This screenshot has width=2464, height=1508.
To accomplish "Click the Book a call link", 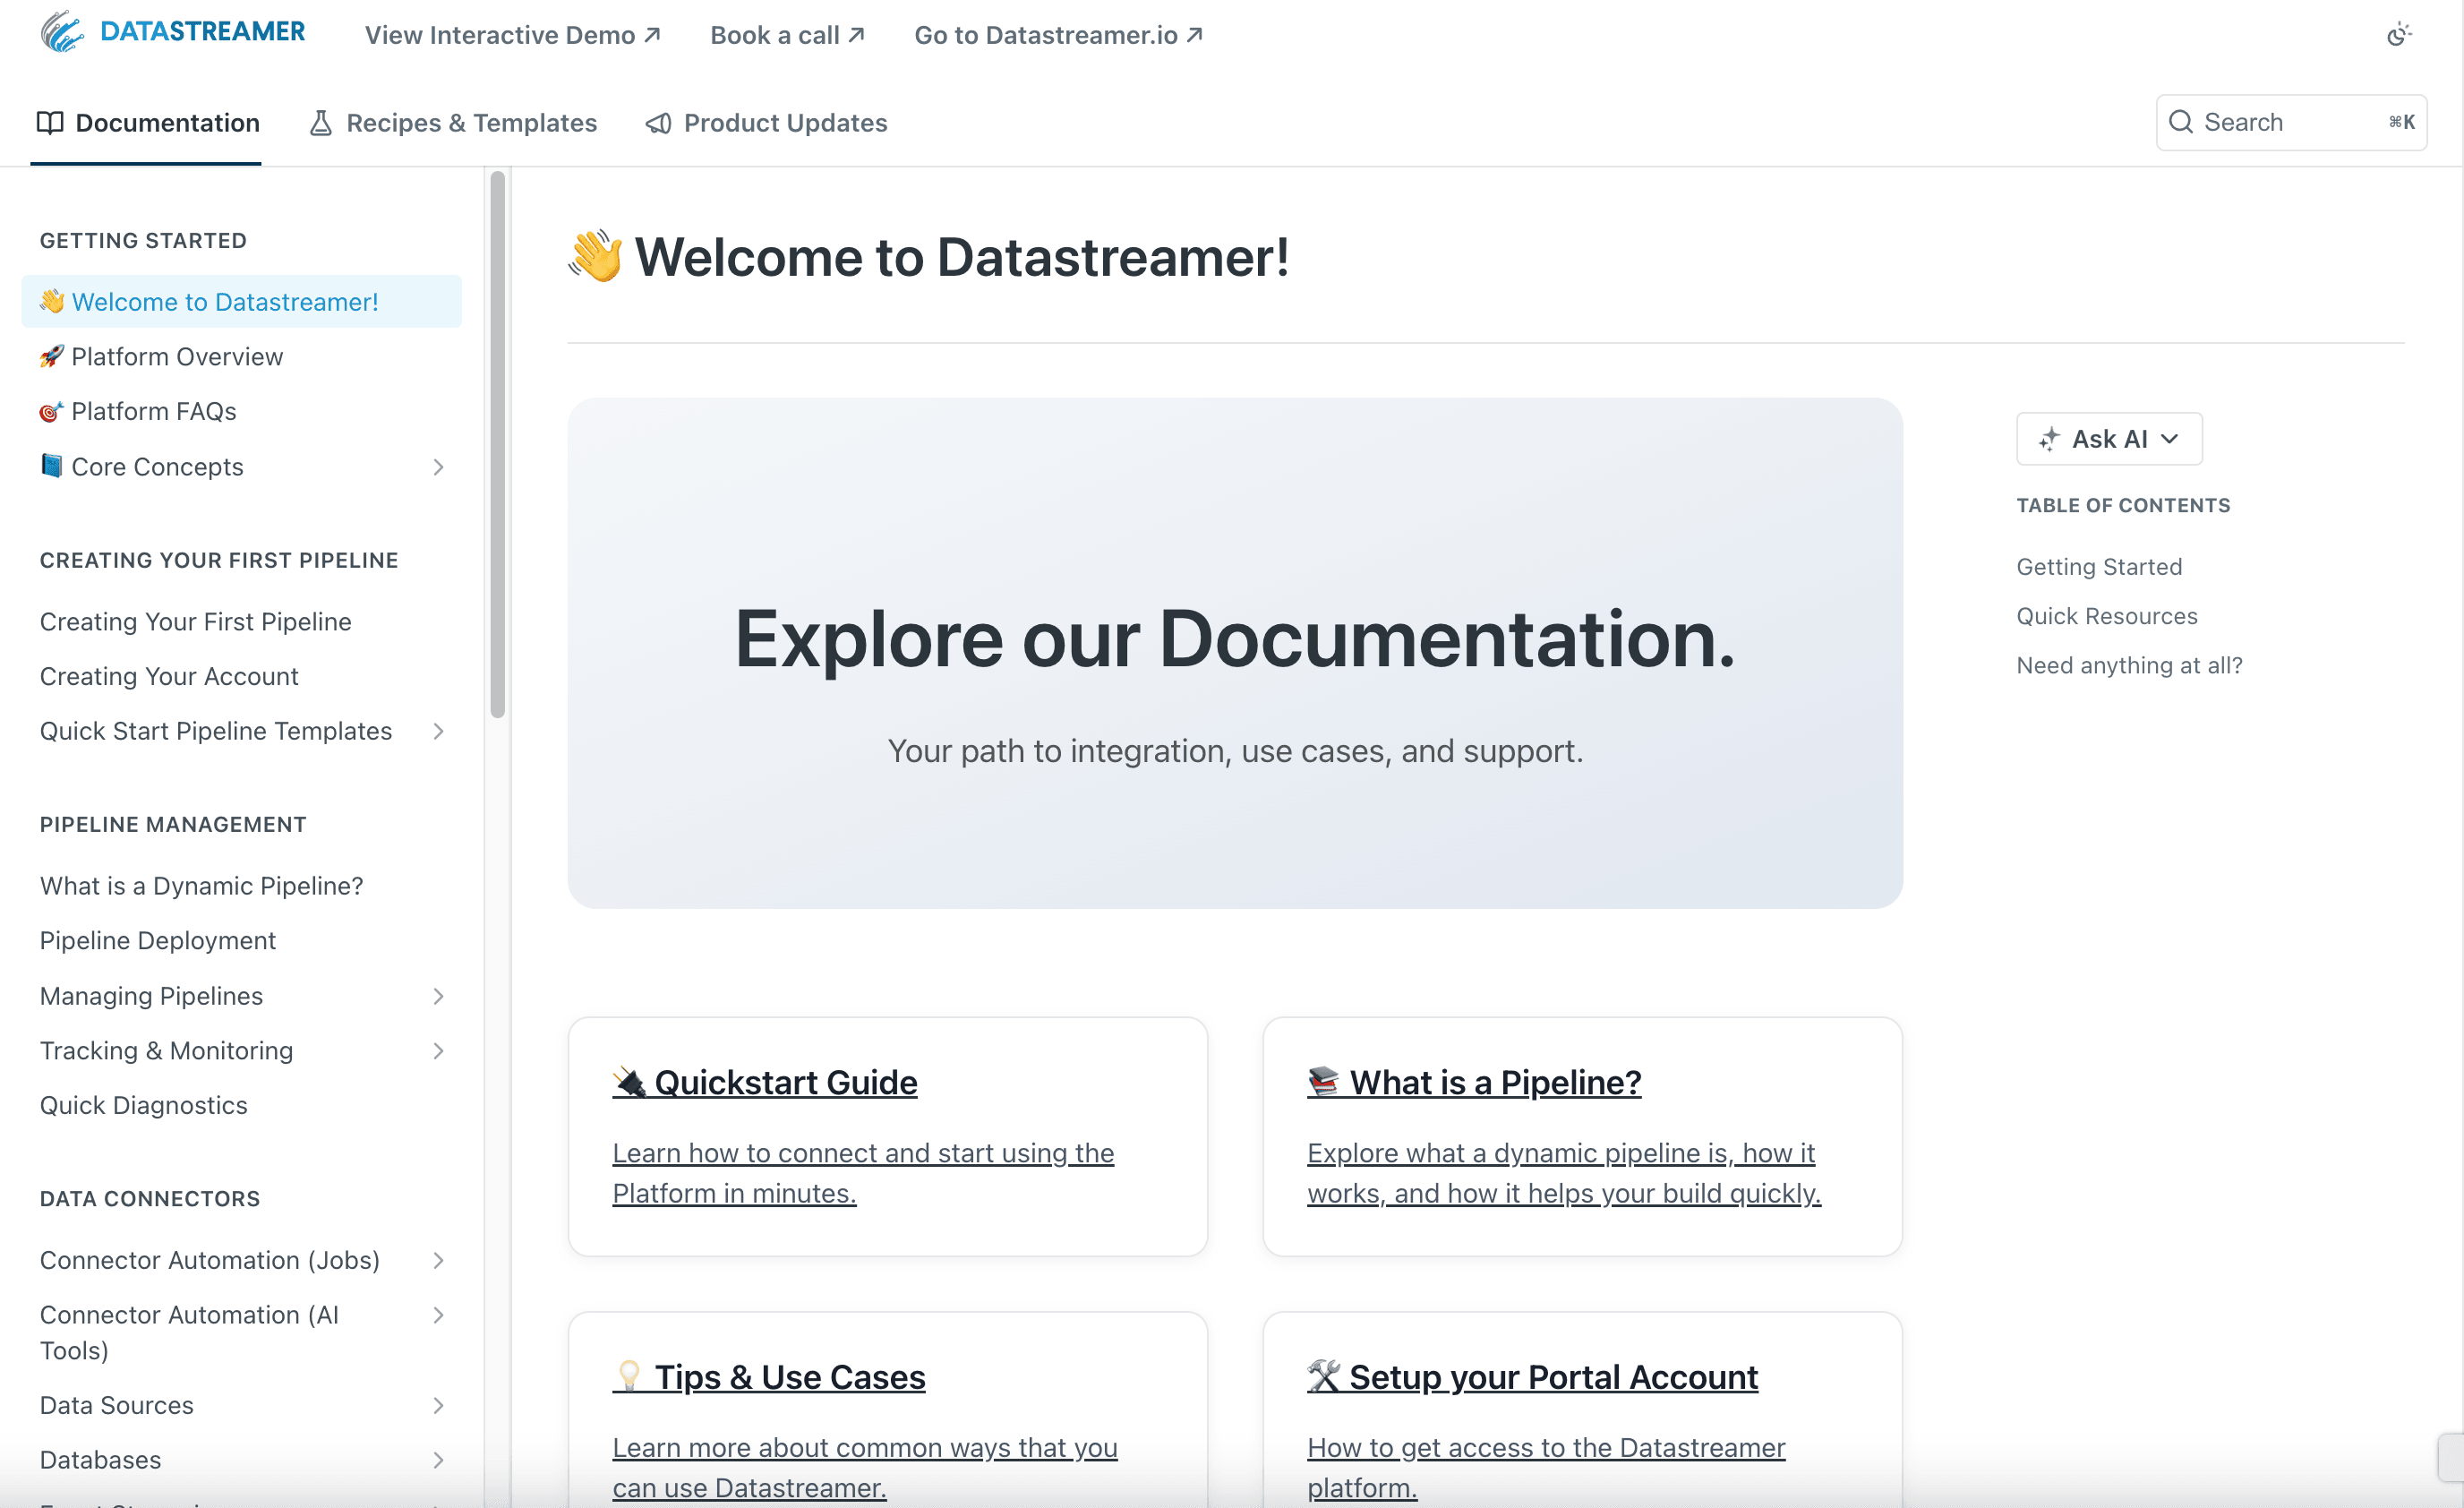I will [x=786, y=35].
